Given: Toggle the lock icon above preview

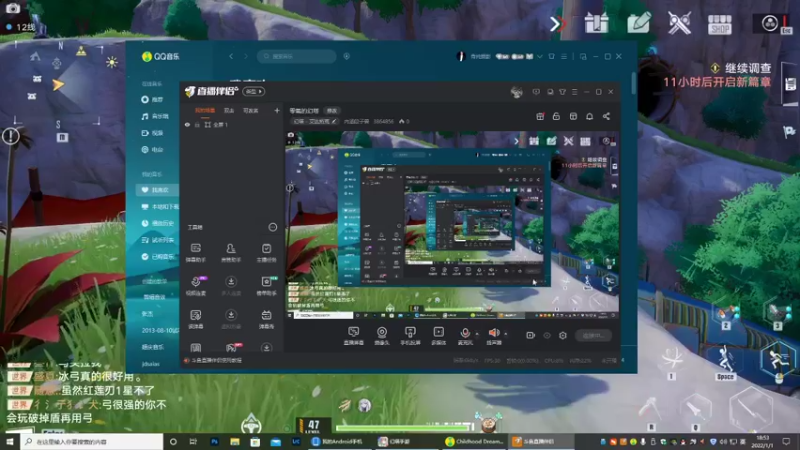Looking at the screenshot, I should click(x=556, y=116).
